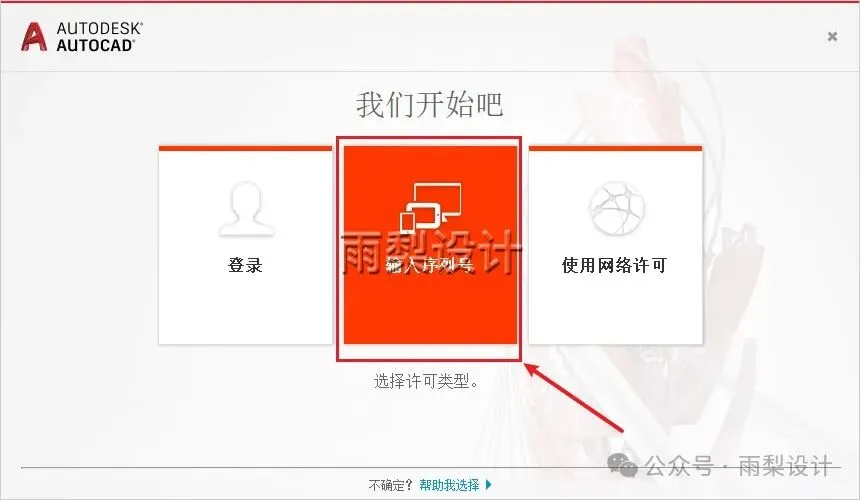Click the 我们开始吧 heading
Viewport: 860px width, 500px height.
click(x=429, y=104)
